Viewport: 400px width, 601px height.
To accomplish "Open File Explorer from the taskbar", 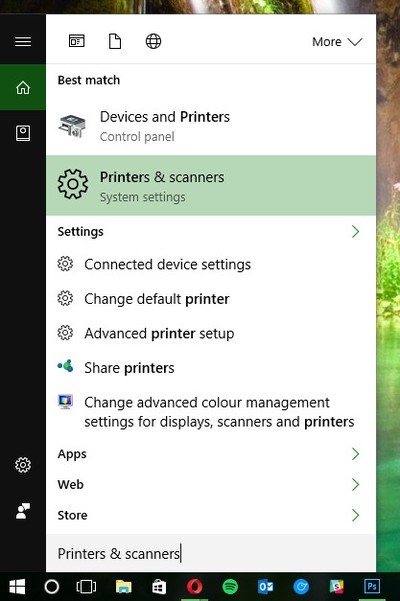I will (x=123, y=586).
